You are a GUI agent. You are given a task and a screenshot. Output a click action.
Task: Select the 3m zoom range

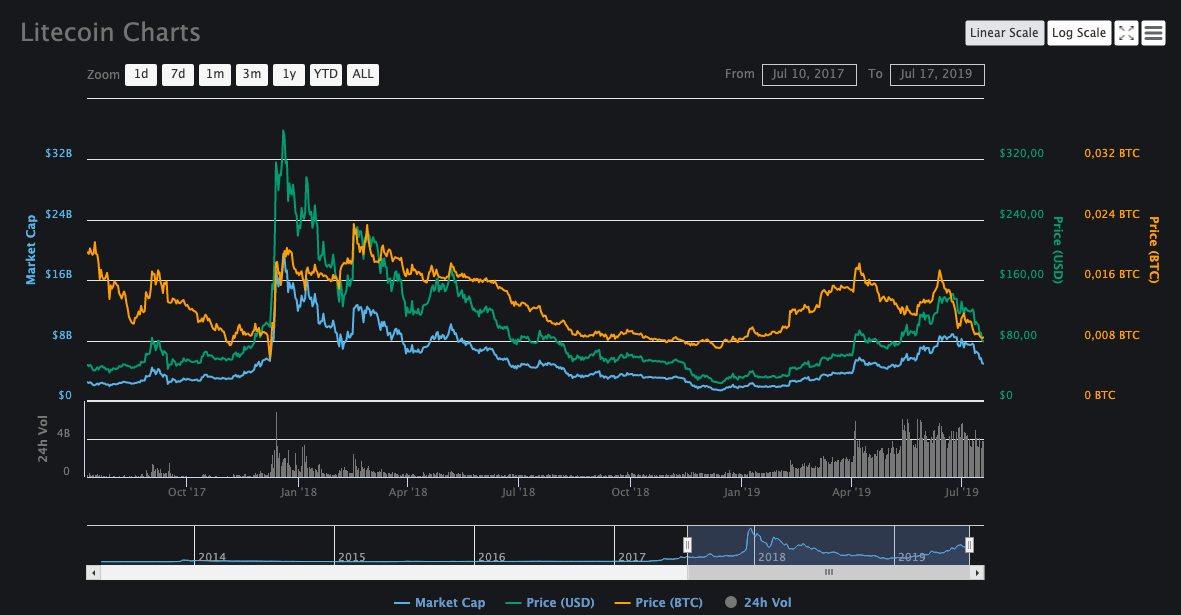(x=252, y=74)
